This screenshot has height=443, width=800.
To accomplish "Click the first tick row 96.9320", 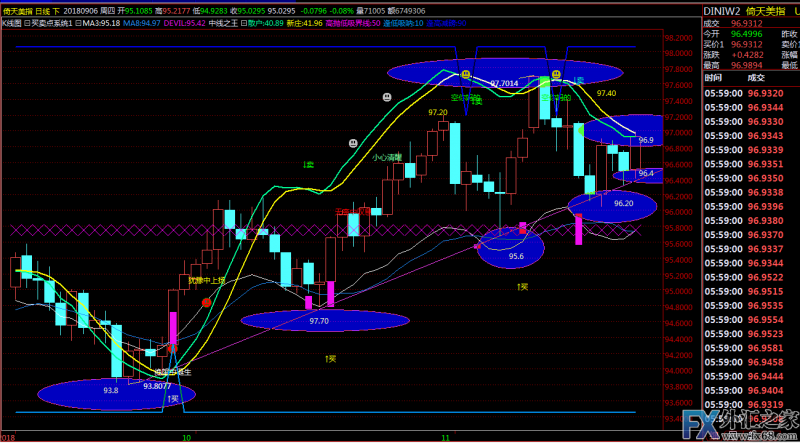I will coord(764,91).
